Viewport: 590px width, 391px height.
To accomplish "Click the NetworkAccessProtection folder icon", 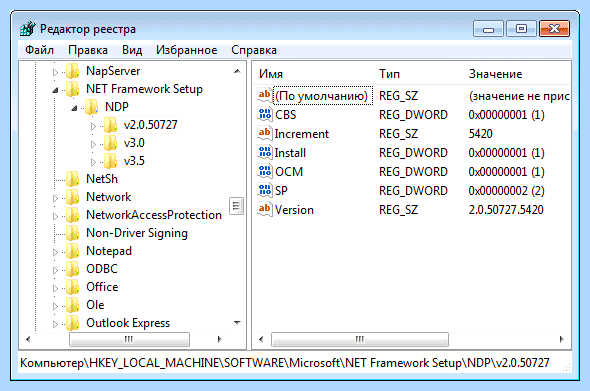I will point(72,215).
